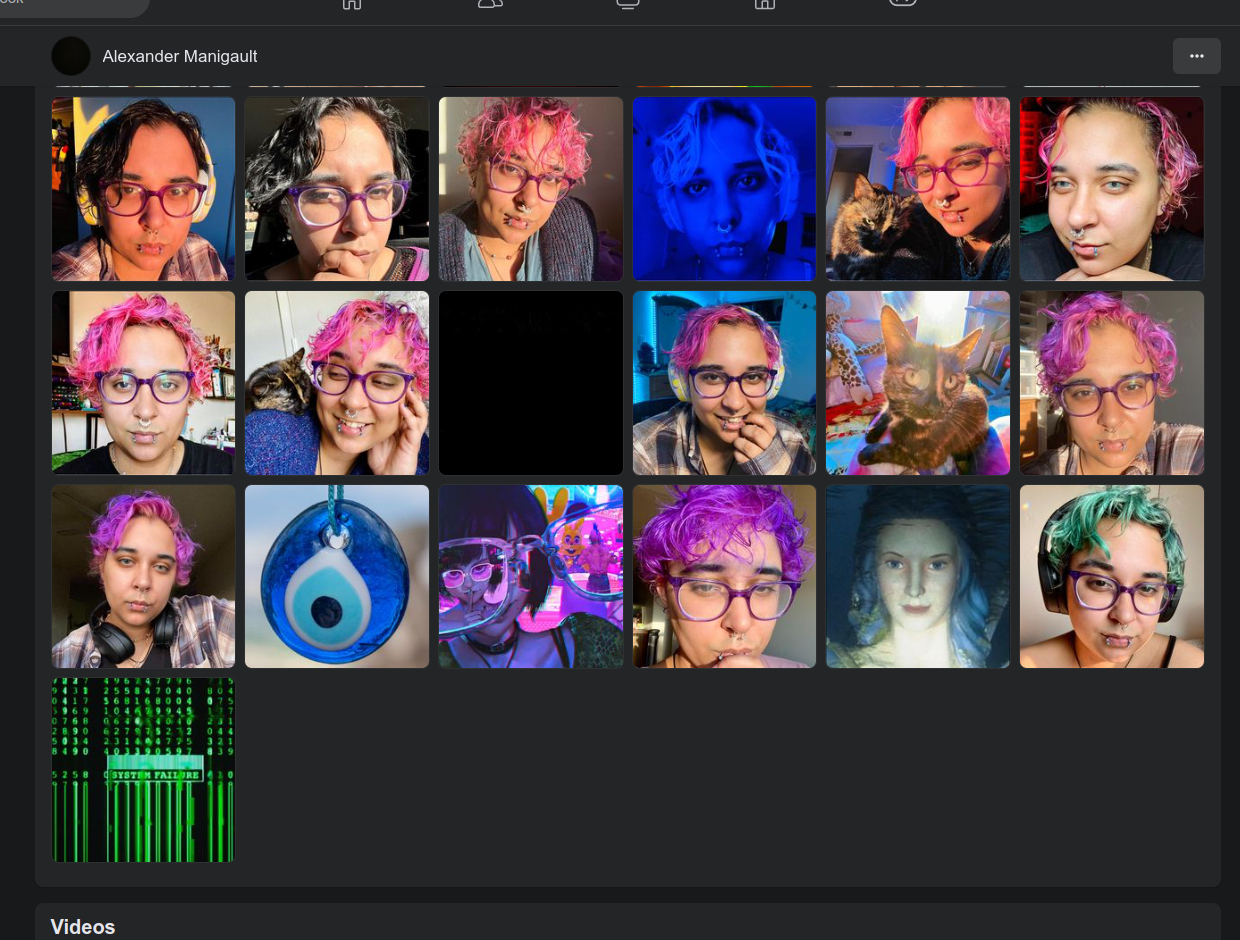View the cartoon avatar with glasses image

531,576
